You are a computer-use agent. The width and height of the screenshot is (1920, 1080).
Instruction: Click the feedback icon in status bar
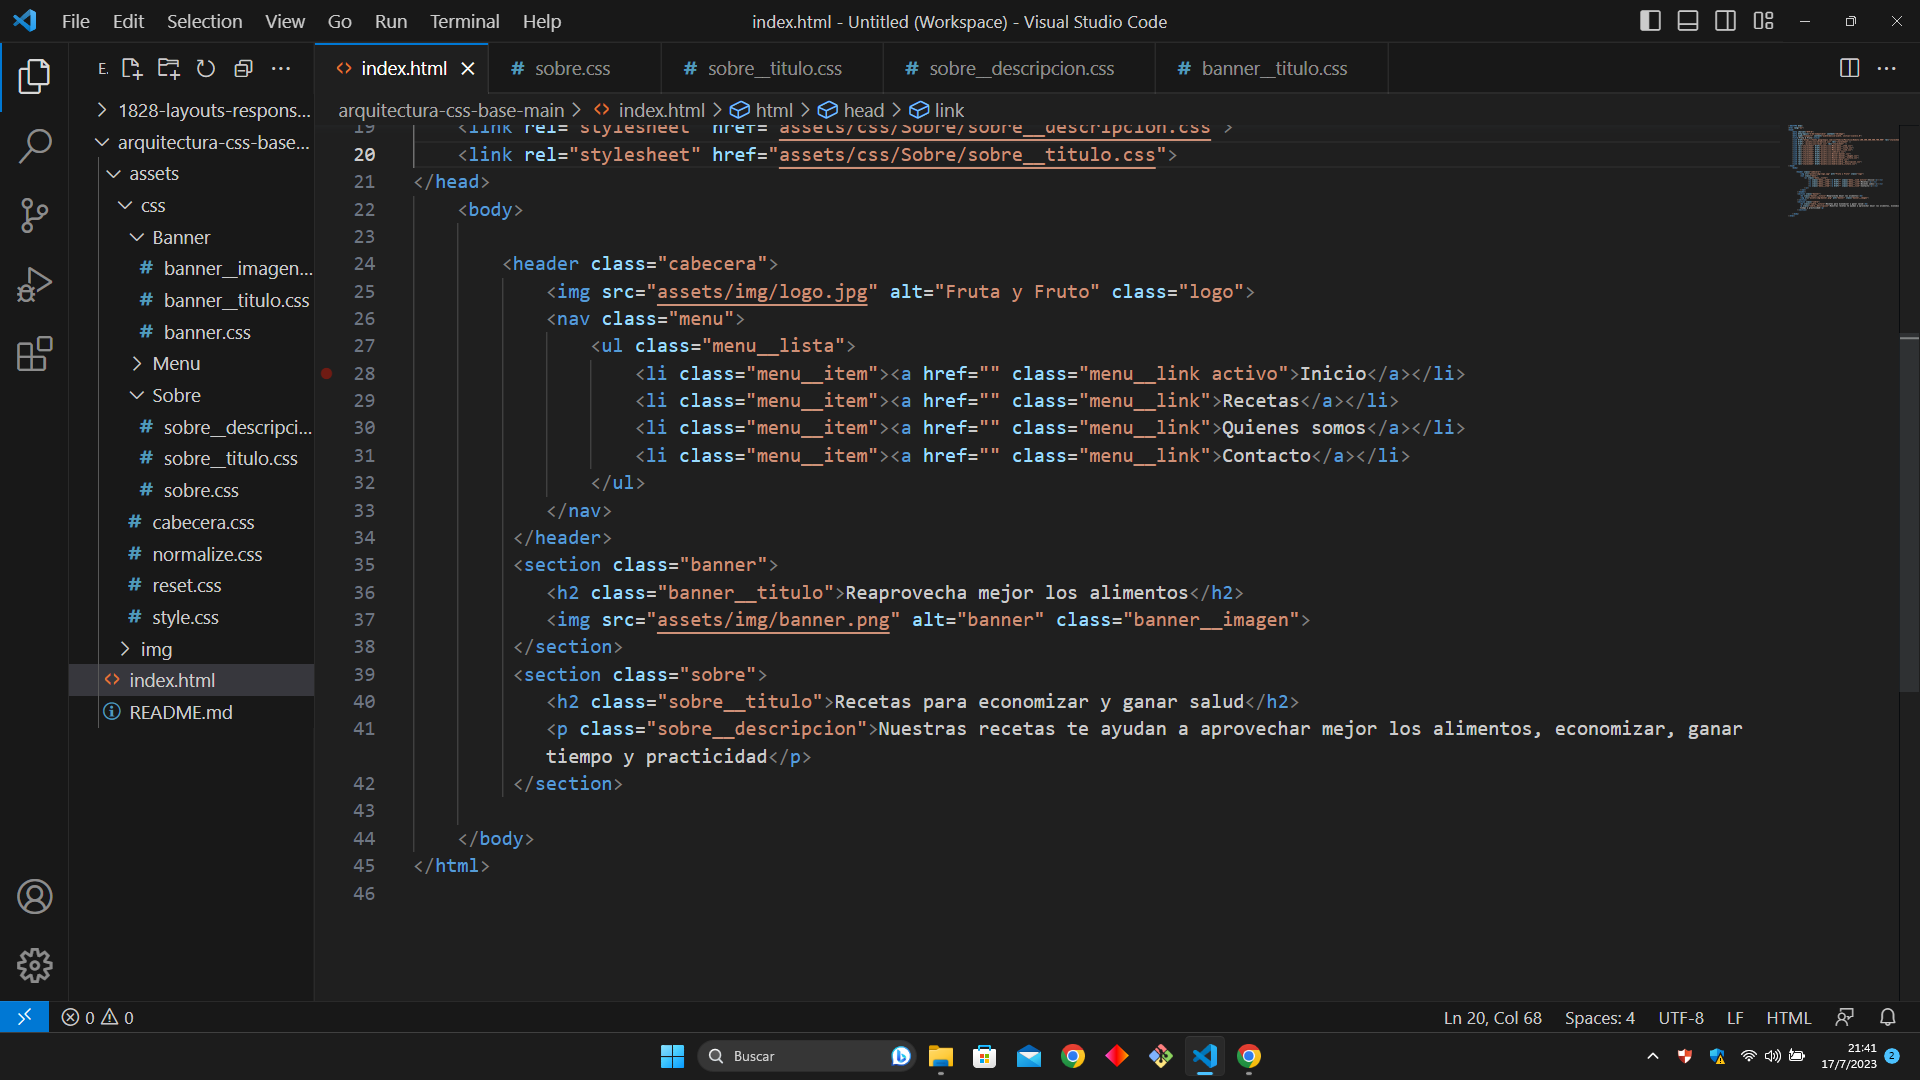click(1845, 1017)
